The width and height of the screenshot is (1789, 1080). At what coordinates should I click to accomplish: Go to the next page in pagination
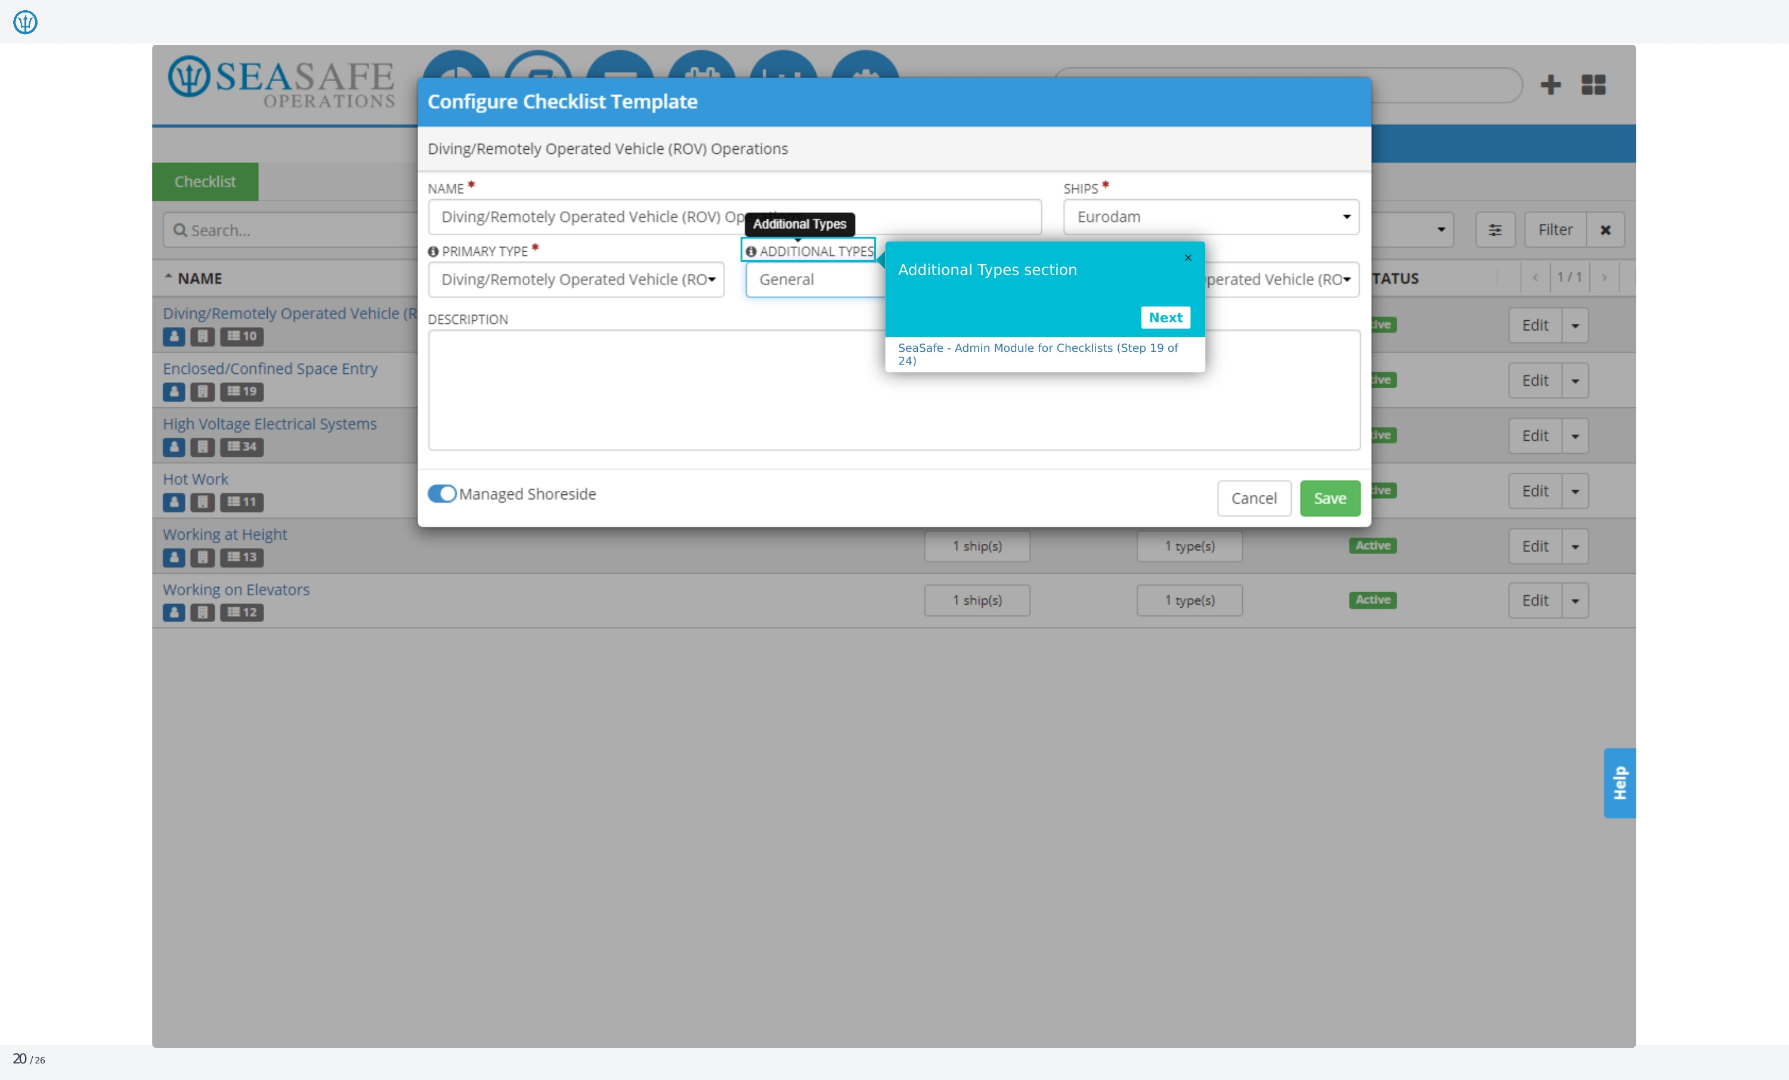[x=1604, y=278]
